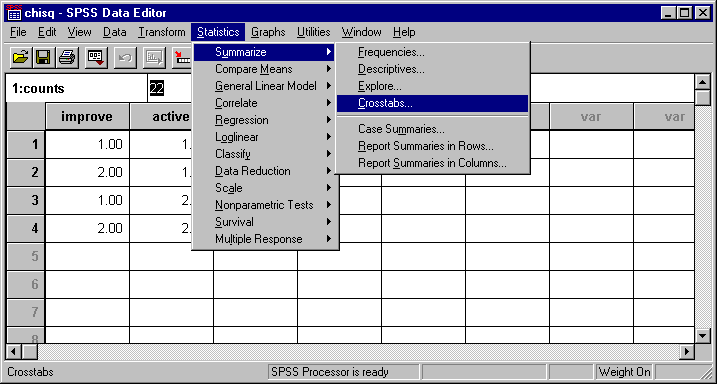This screenshot has height=384, width=717.
Task: Expand the Correlate submenu
Action: [x=264, y=103]
